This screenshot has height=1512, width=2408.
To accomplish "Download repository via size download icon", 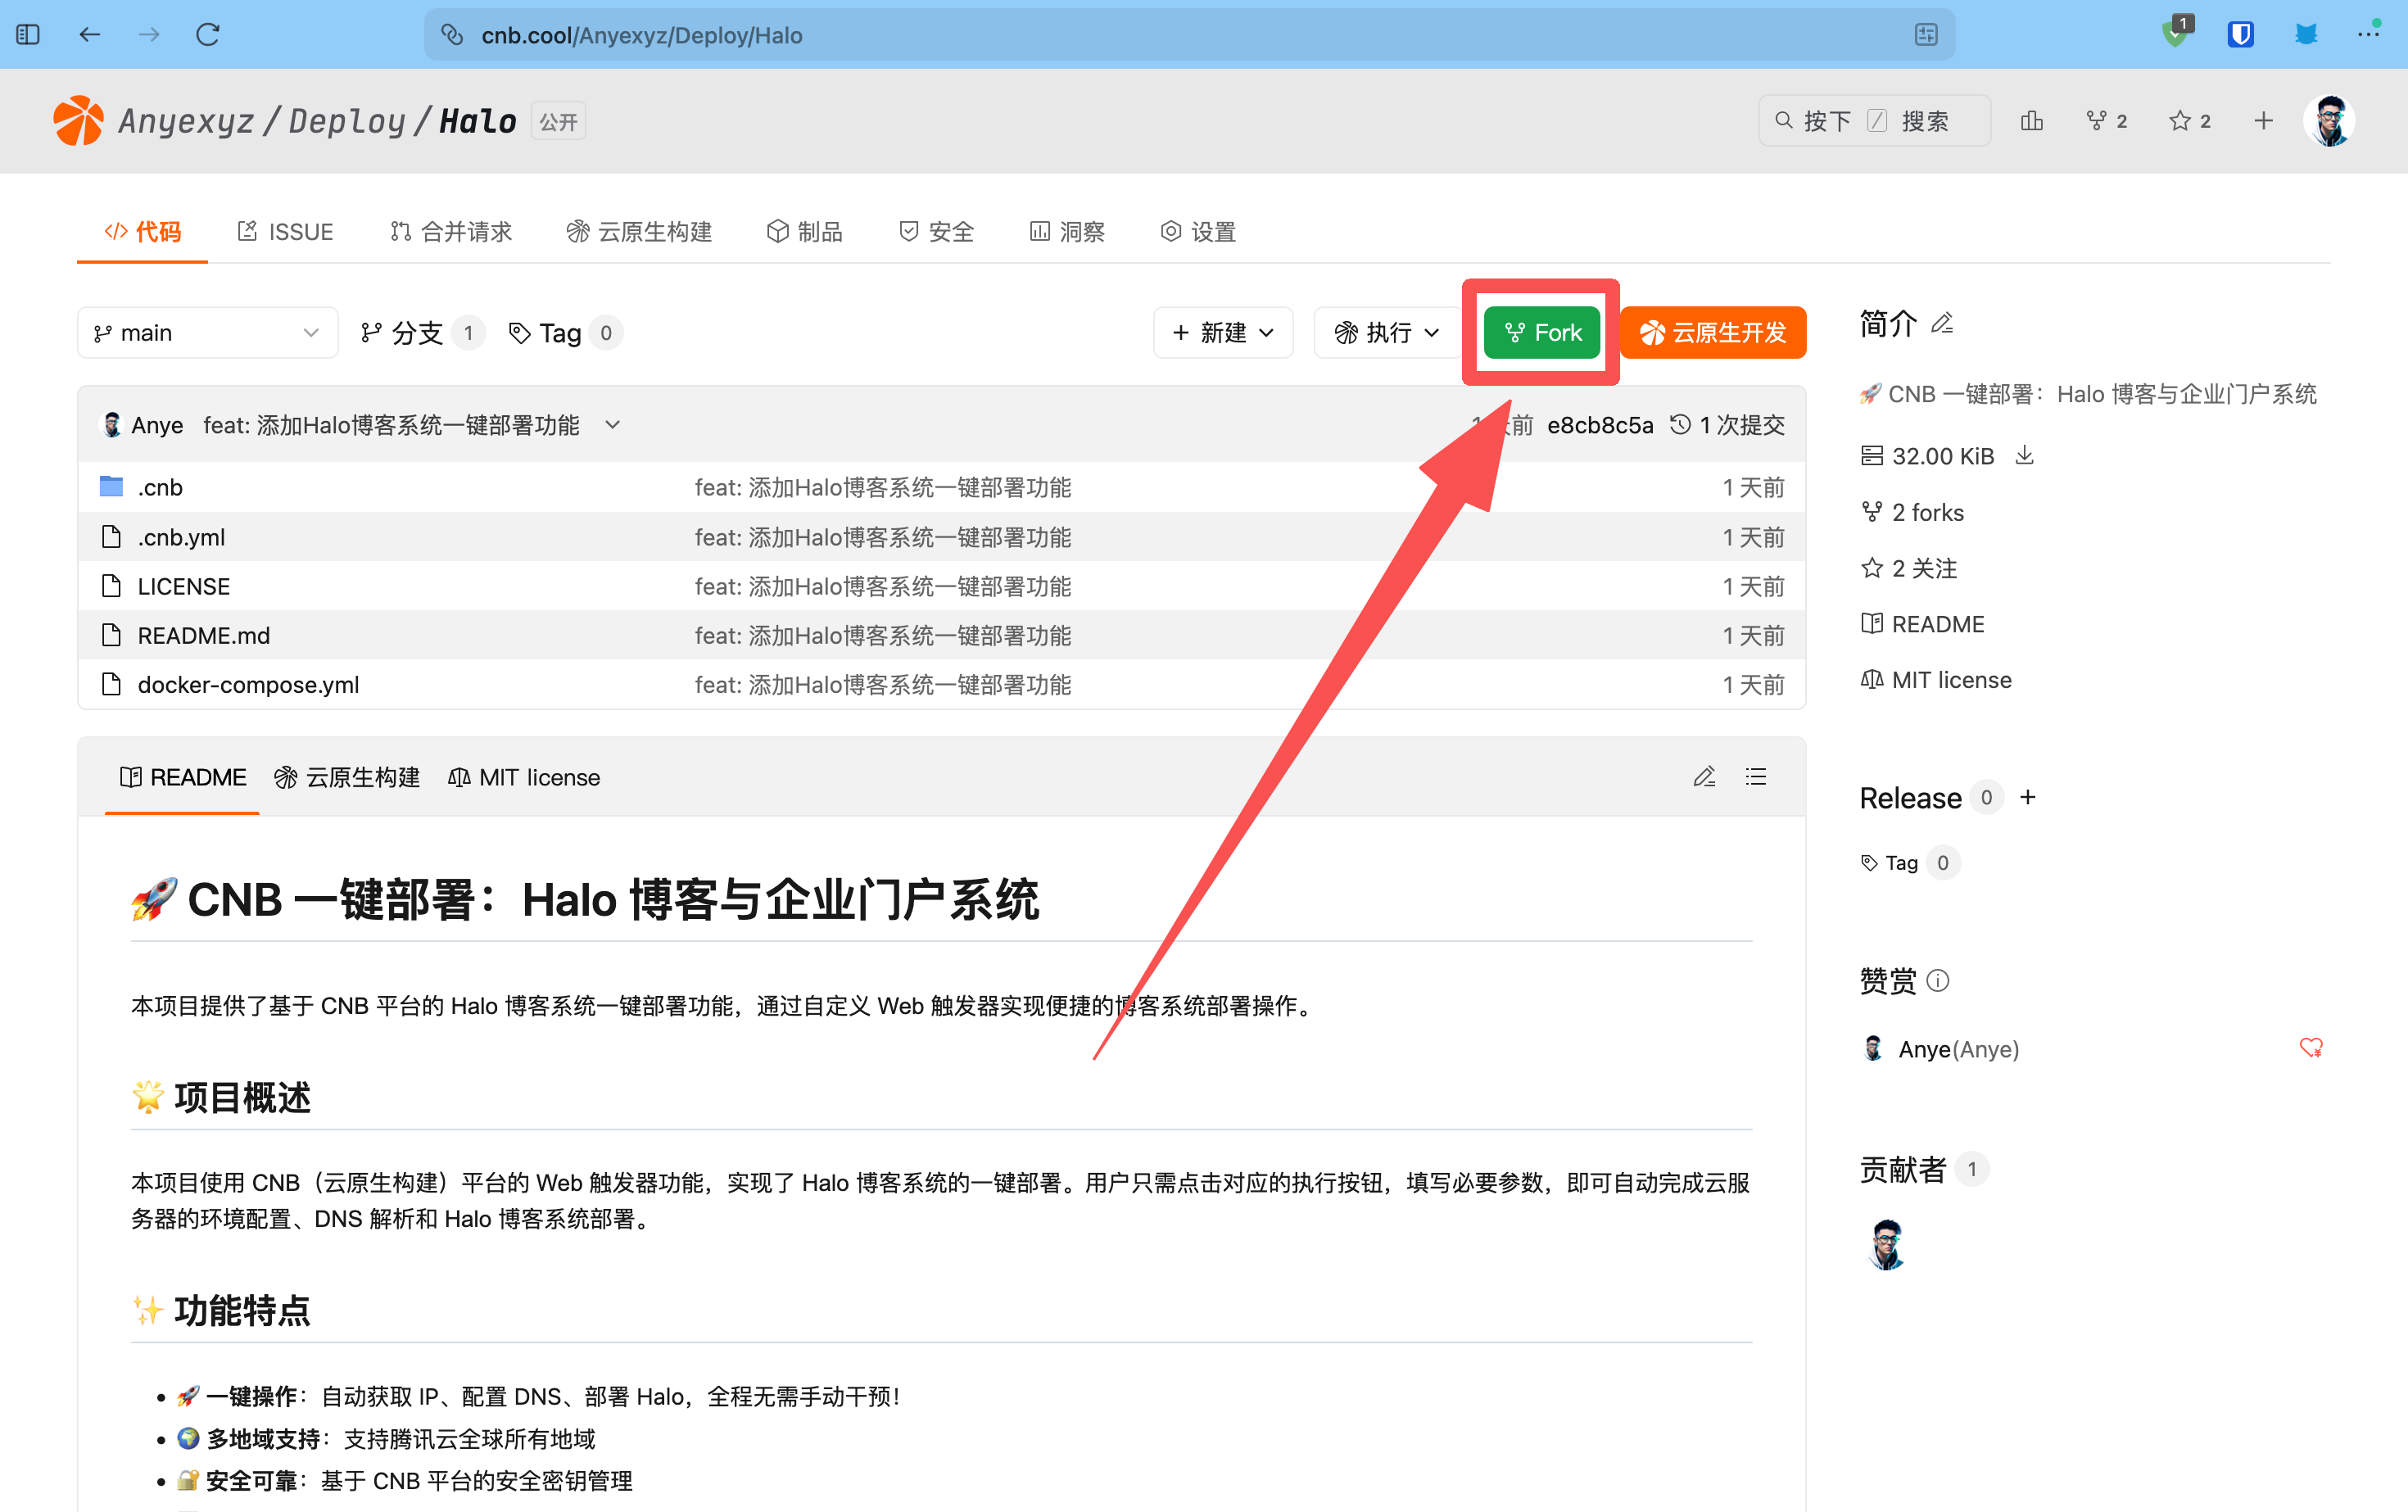I will (x=2025, y=456).
